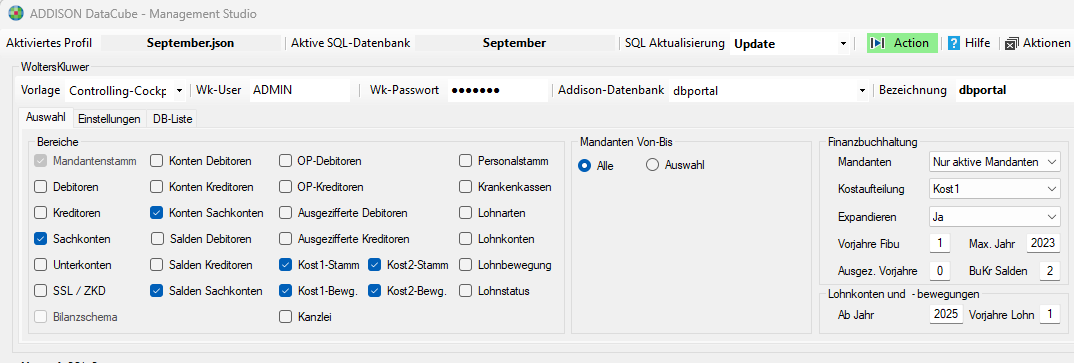This screenshot has height=363, width=1074.
Task: Open the SQL Aktualisierung Update dropdown
Action: coord(842,44)
